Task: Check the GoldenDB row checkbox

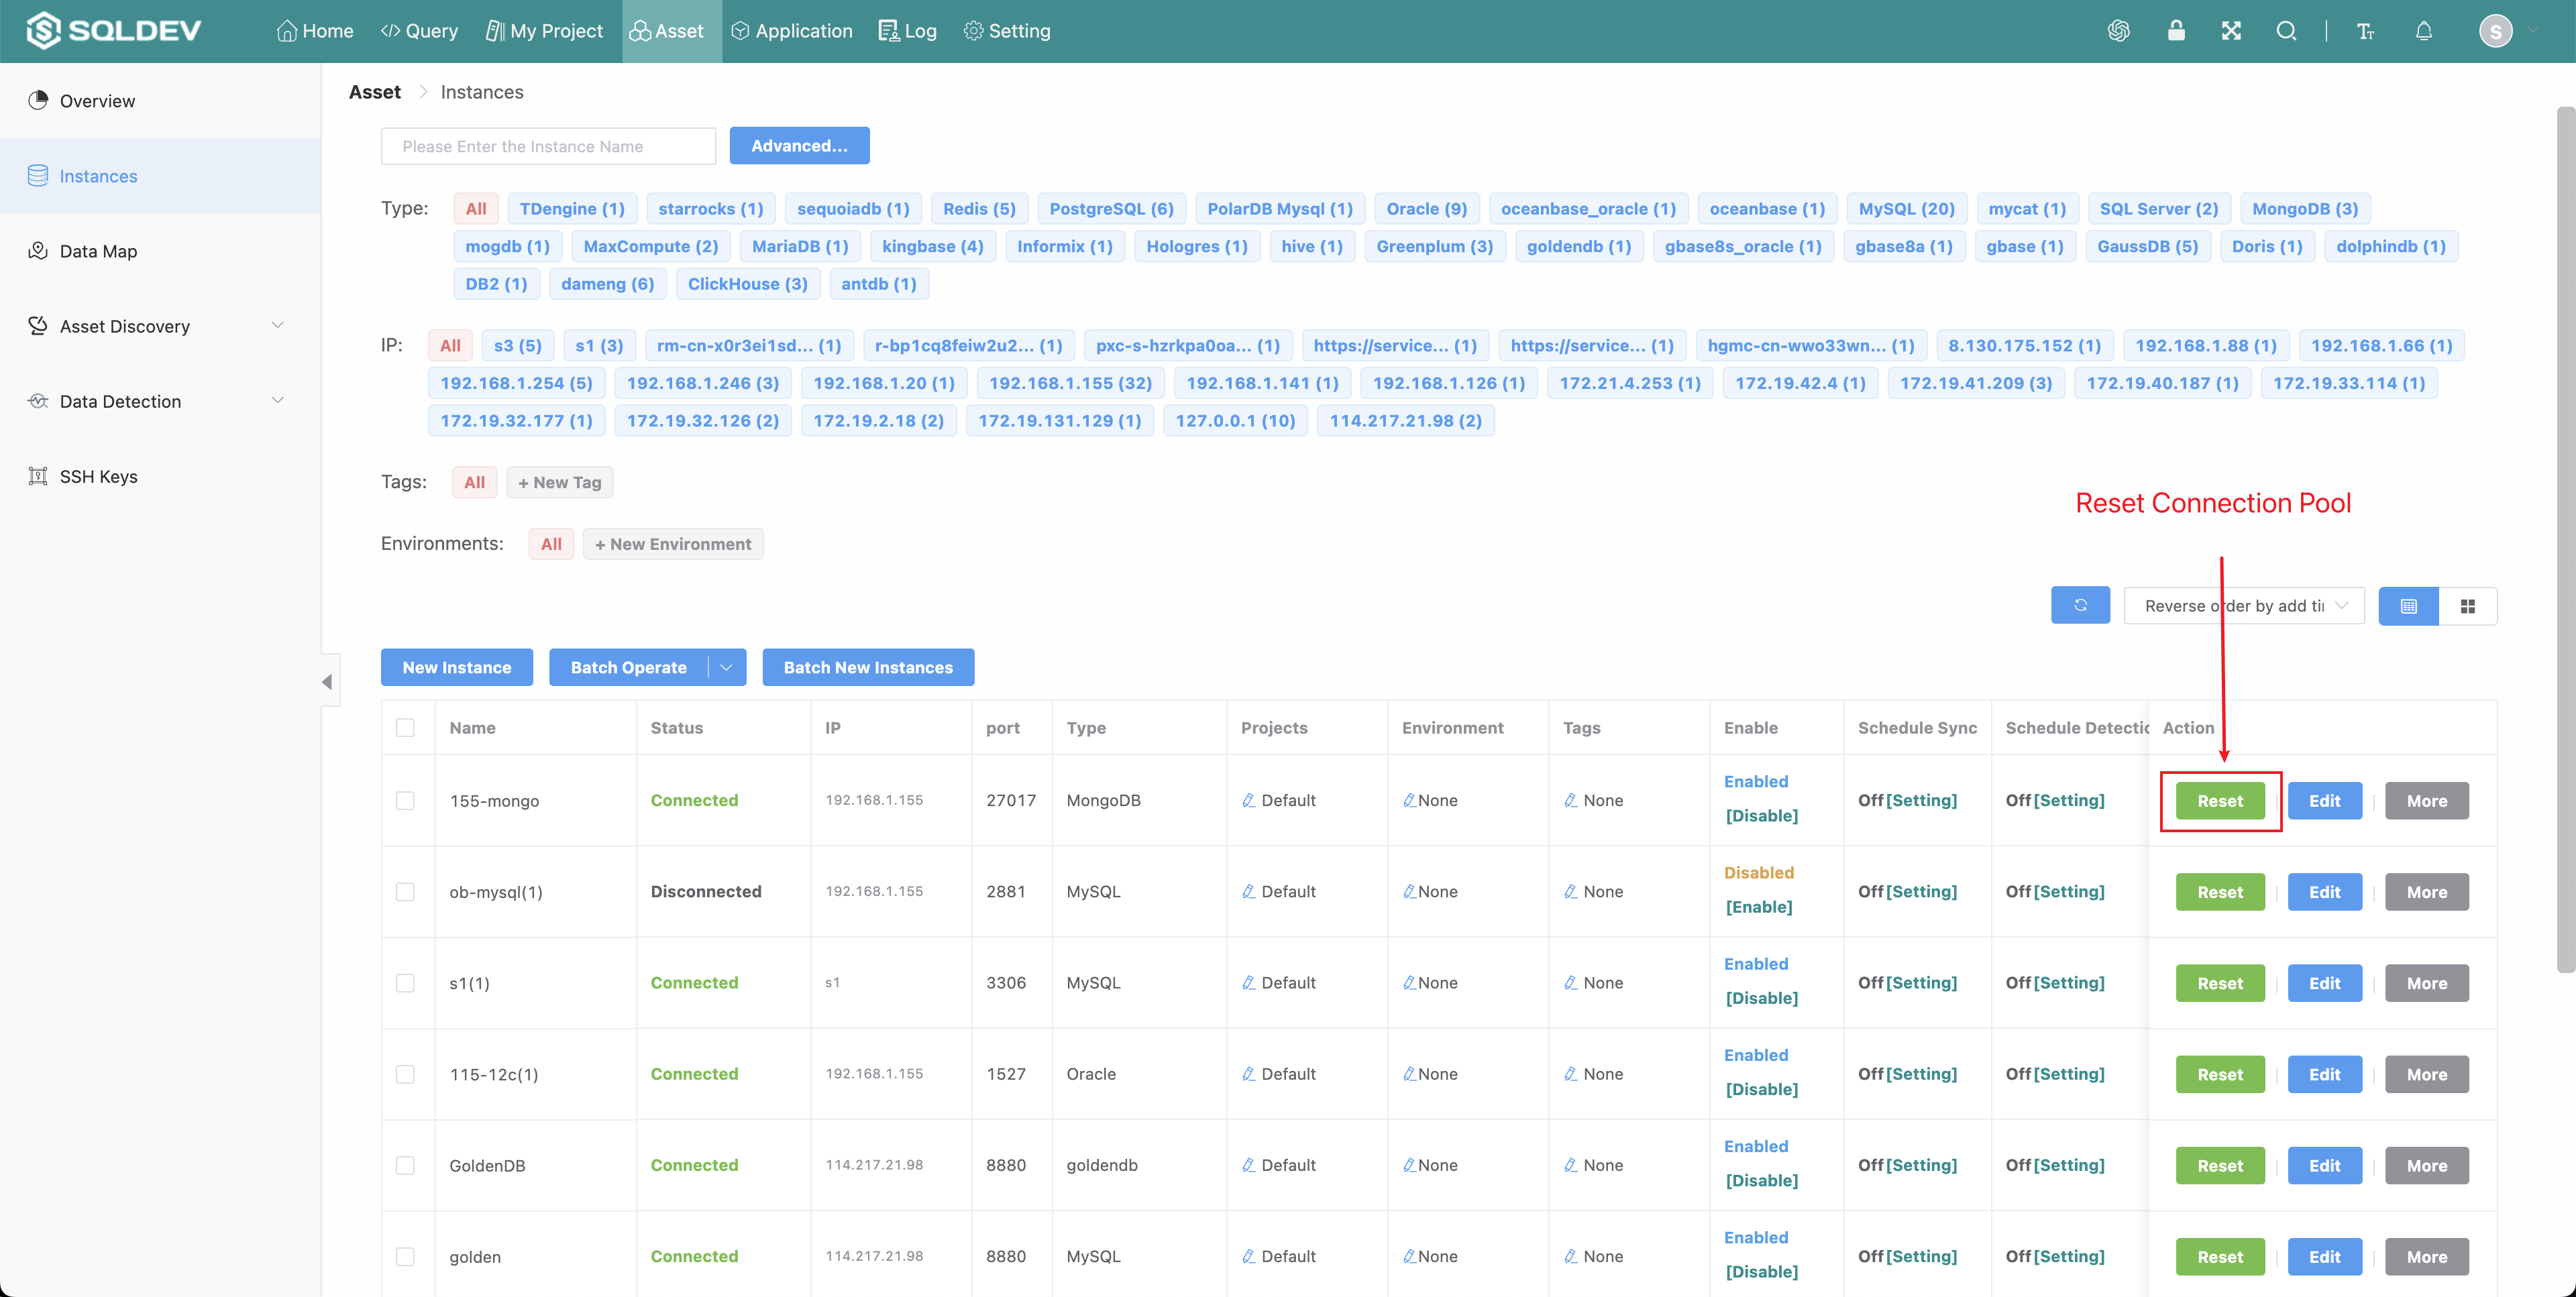Action: pos(405,1165)
